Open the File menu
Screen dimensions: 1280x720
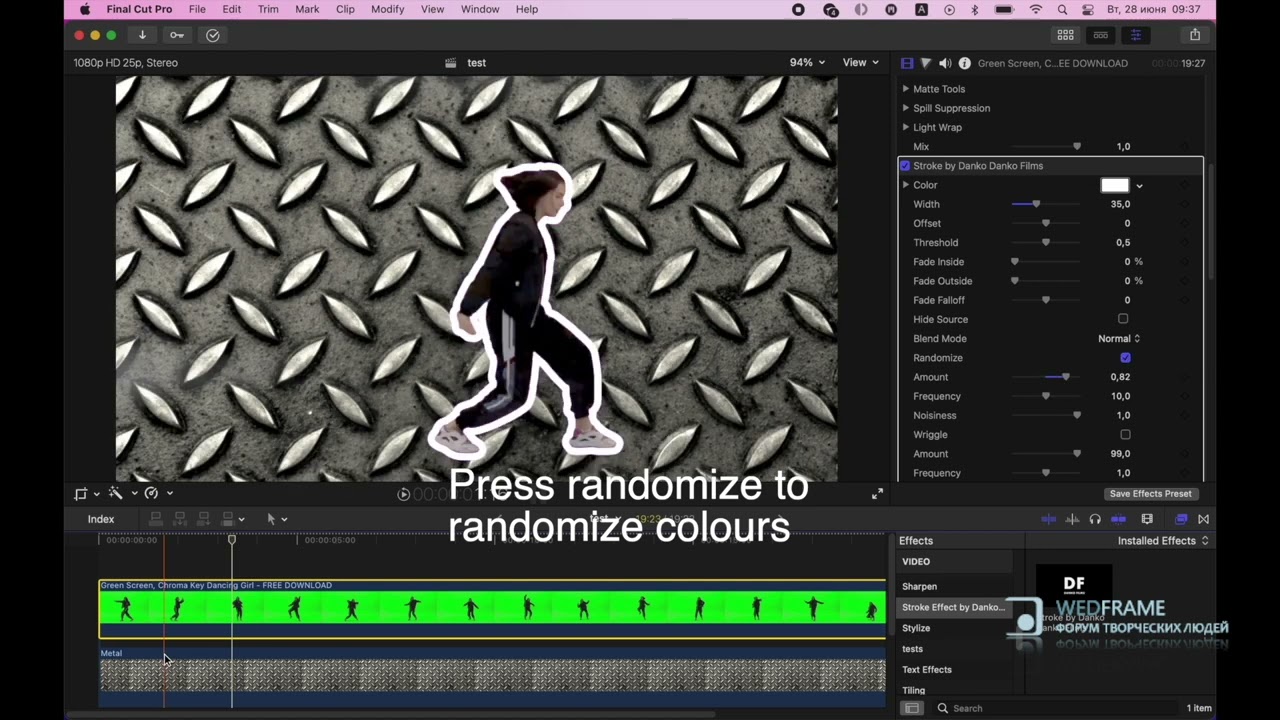coord(197,9)
